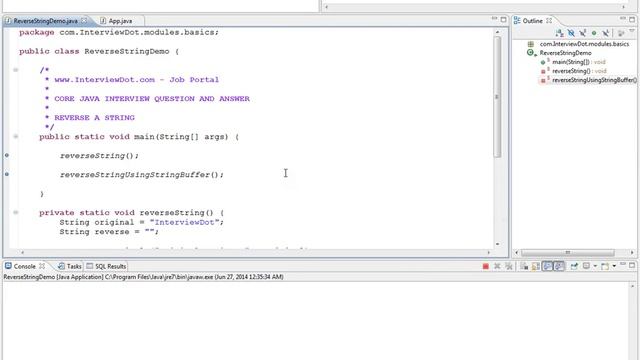640x360 pixels.
Task: Remove launch using the single X icon
Action: [x=497, y=266]
